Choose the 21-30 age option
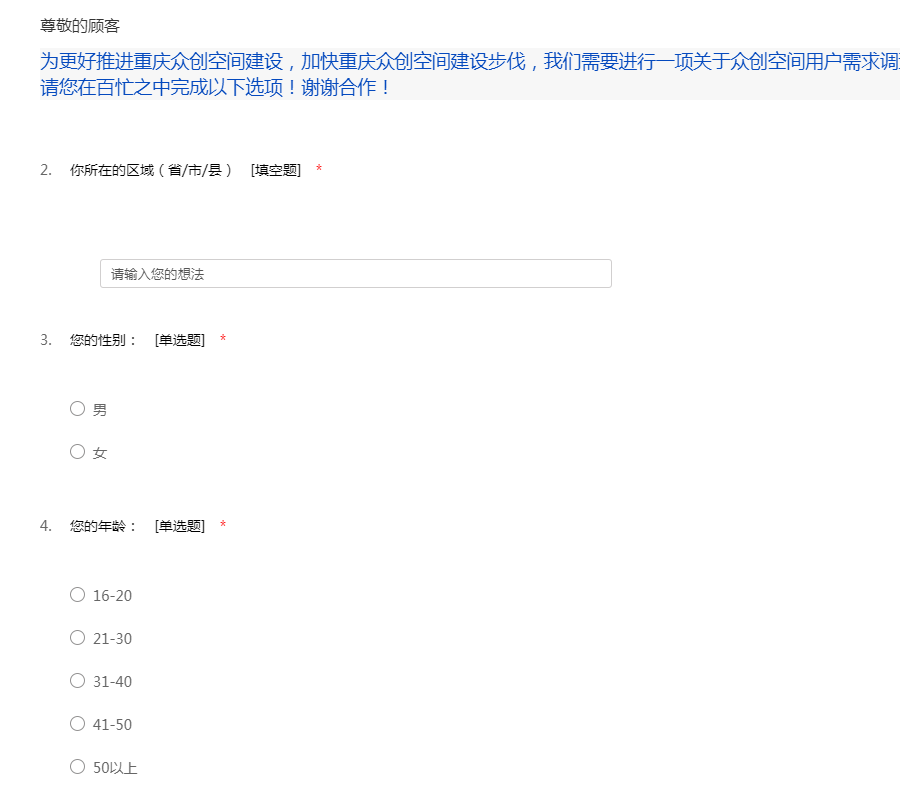Viewport: 900px width, 800px height. (x=78, y=637)
